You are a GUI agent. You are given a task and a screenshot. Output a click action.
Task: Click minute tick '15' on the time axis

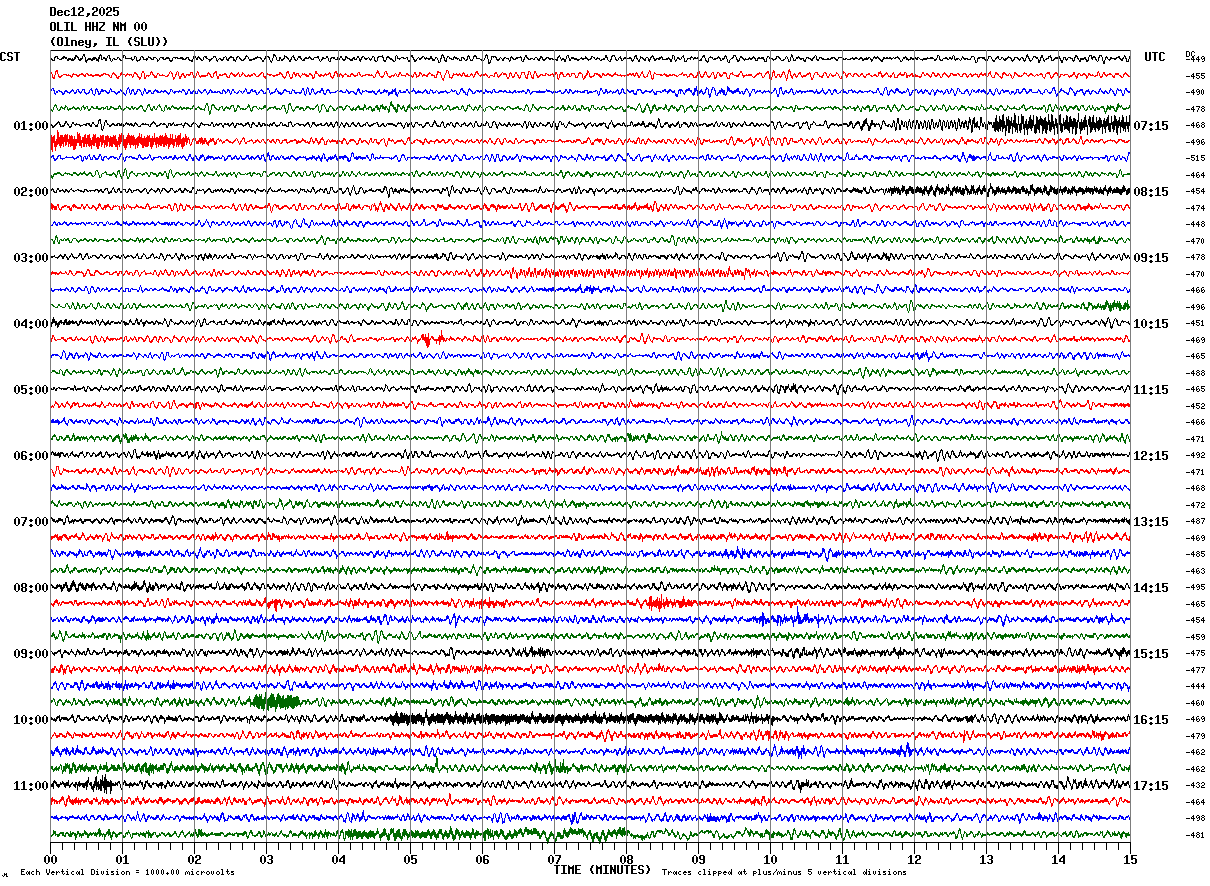click(x=1130, y=859)
